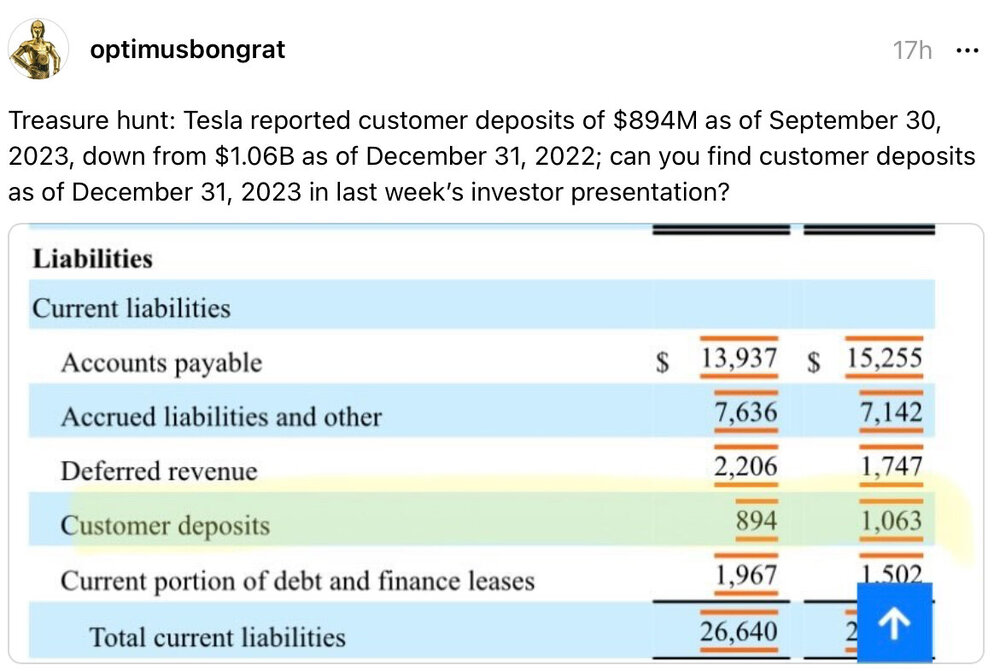The height and width of the screenshot is (671, 1000).
Task: Click the Accrued liabilities and other label
Action: coord(221,416)
